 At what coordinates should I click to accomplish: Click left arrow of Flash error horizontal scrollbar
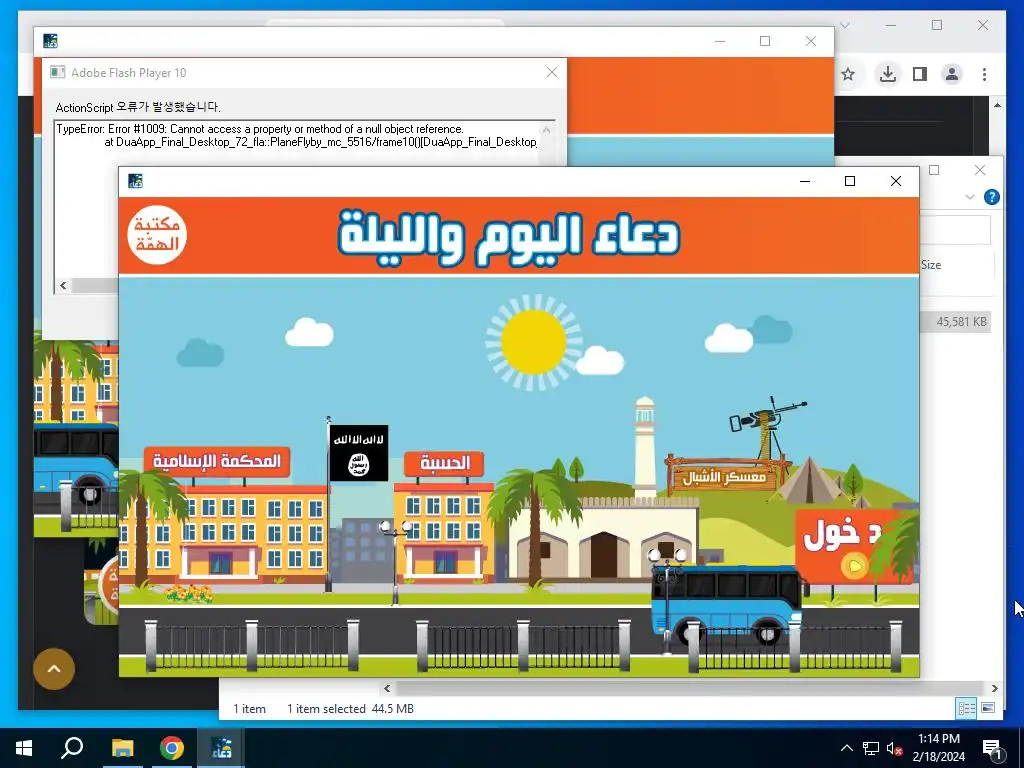click(63, 285)
